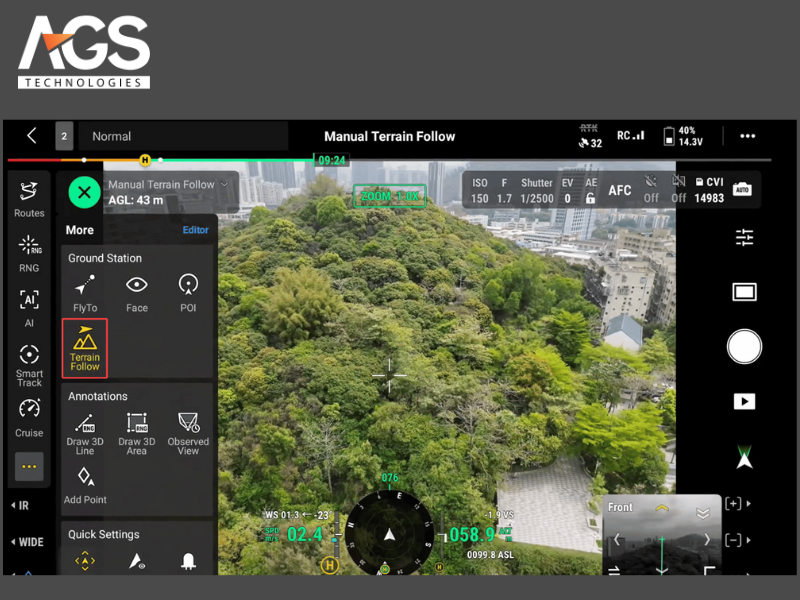800x600 pixels.
Task: Click the Editor link in More panel
Action: point(195,230)
